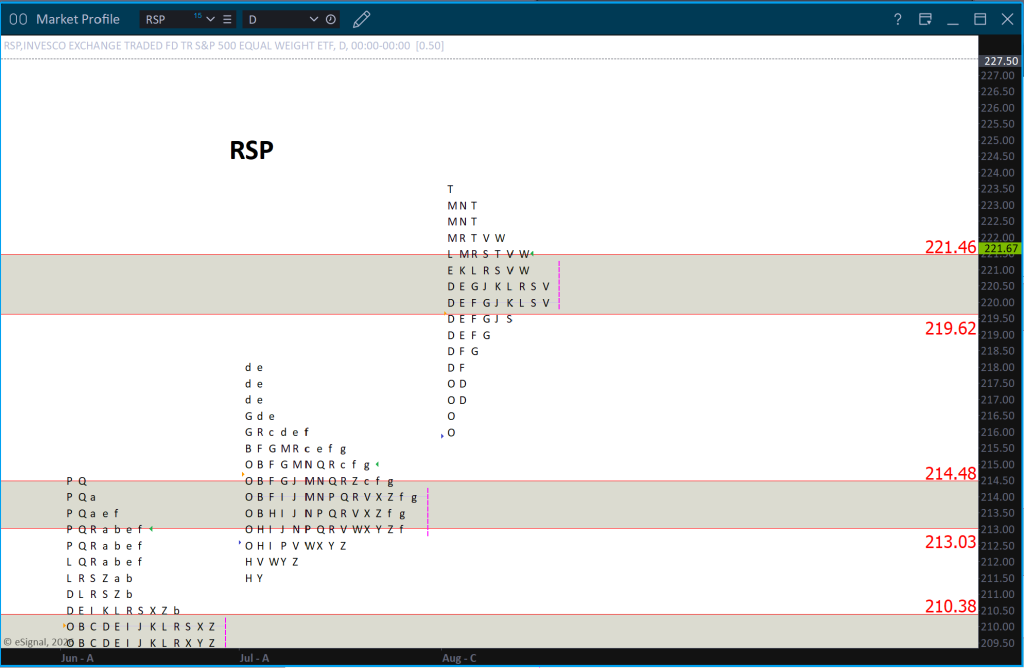Screen dimensions: 1024x668
Task: Click the 225.00 price axis label
Action: (997, 140)
